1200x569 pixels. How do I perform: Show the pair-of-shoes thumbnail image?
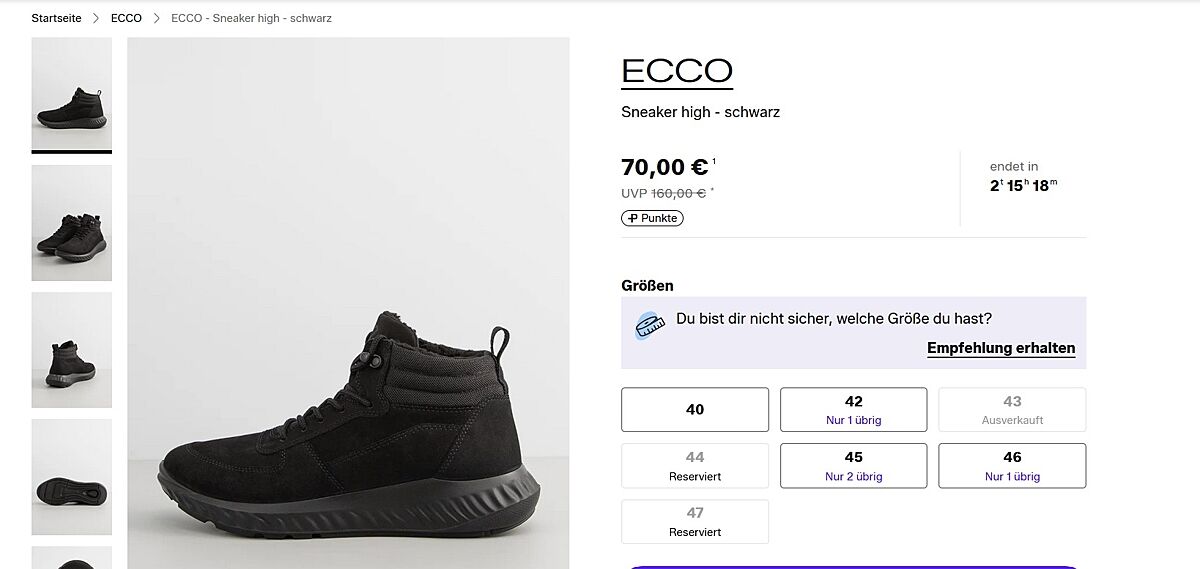(71, 222)
